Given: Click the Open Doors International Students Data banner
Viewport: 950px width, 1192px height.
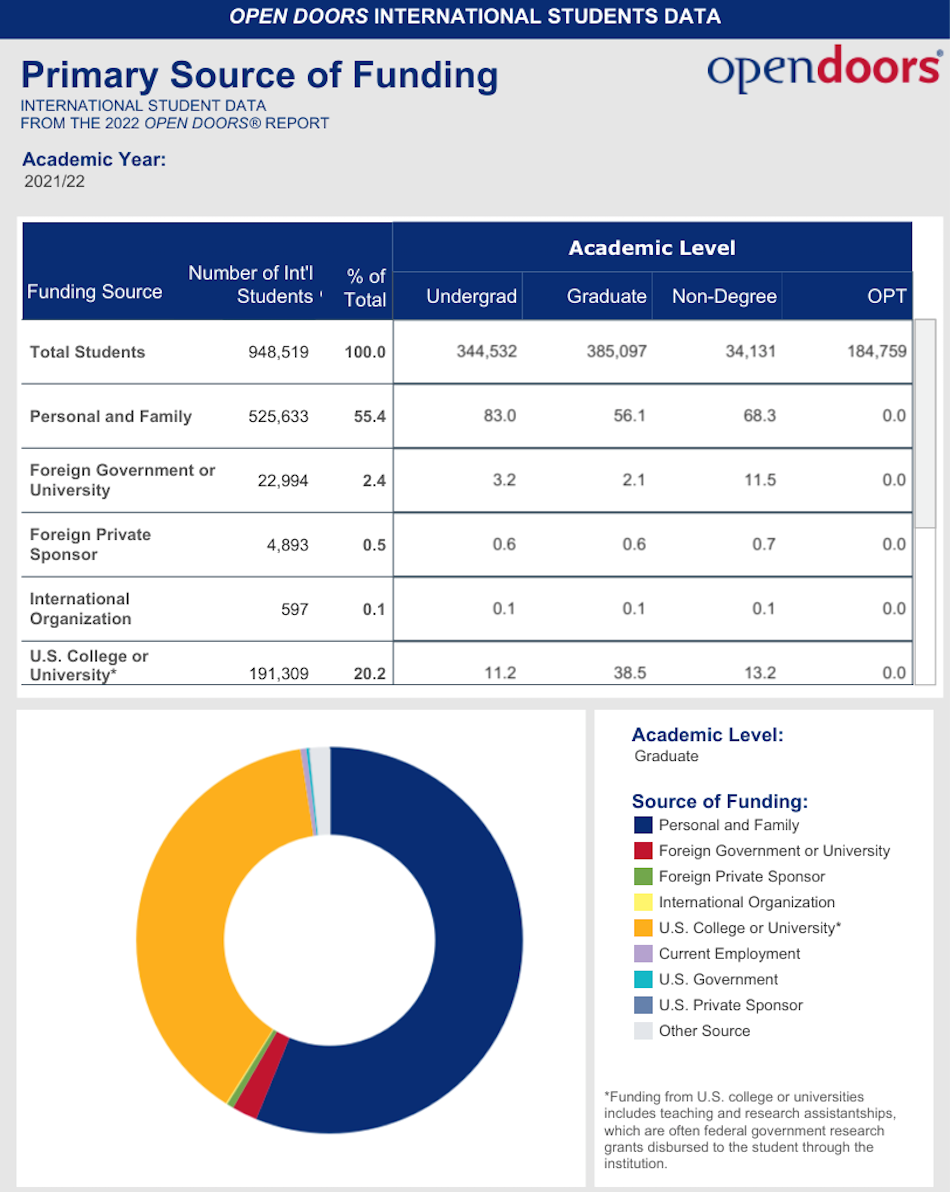Looking at the screenshot, I should tap(475, 17).
